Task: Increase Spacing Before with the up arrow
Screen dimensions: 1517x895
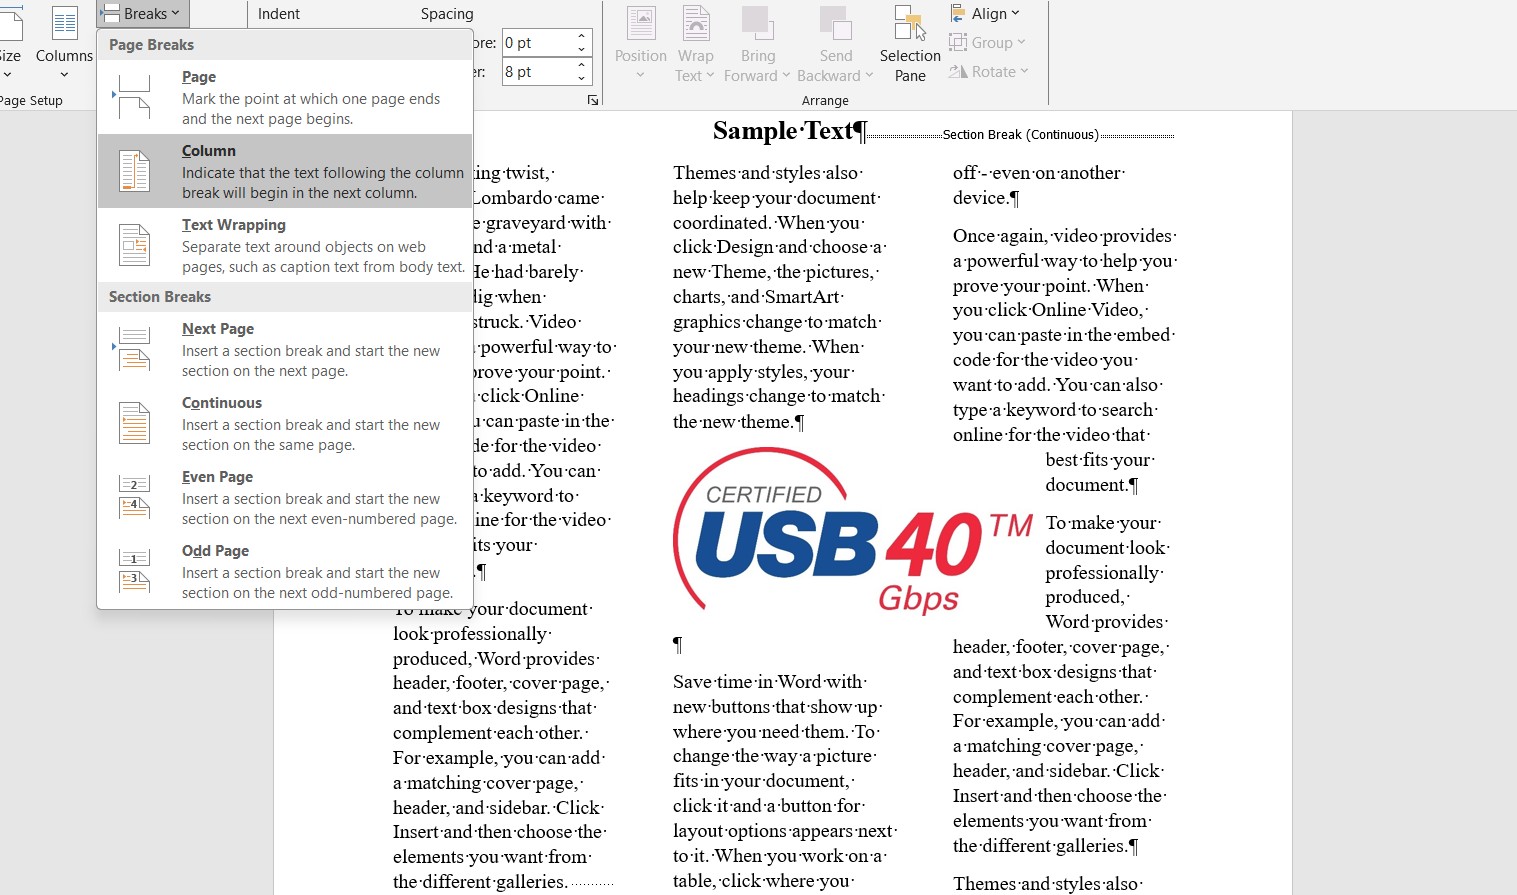Action: click(x=582, y=36)
